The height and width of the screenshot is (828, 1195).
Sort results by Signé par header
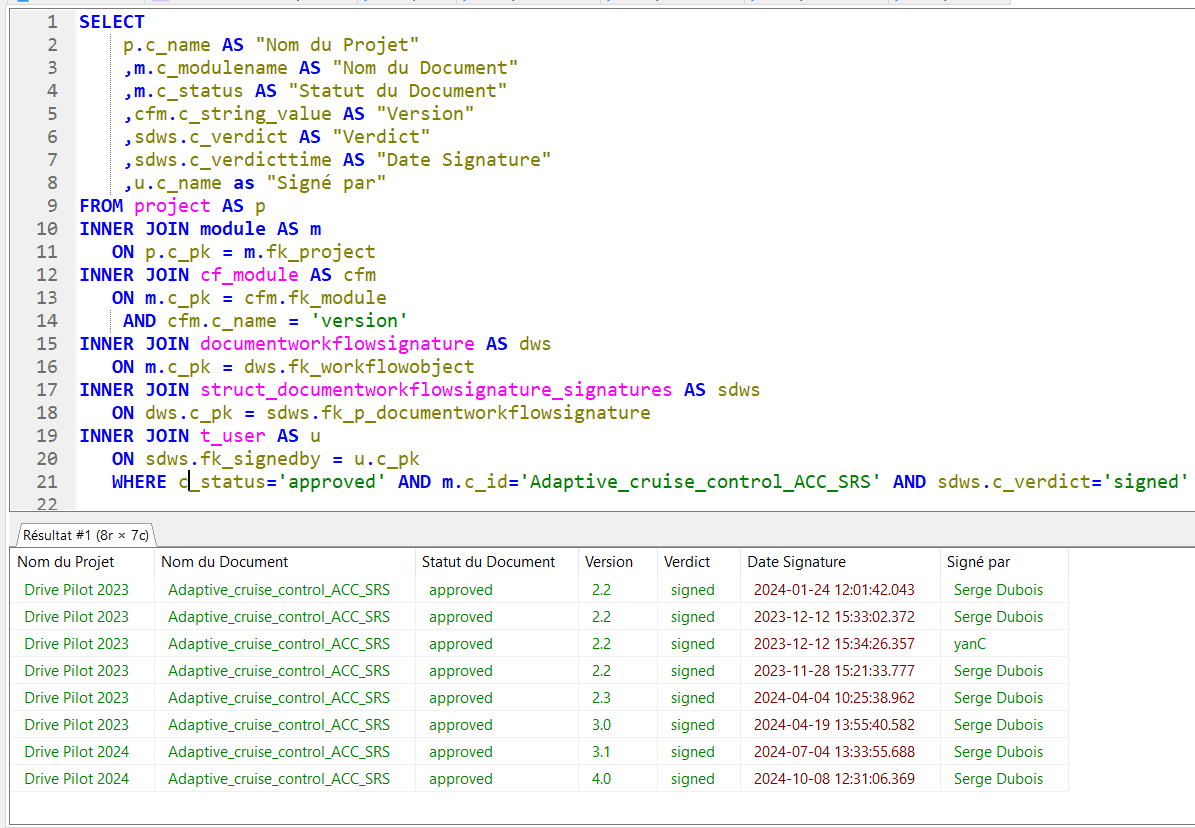click(x=978, y=562)
